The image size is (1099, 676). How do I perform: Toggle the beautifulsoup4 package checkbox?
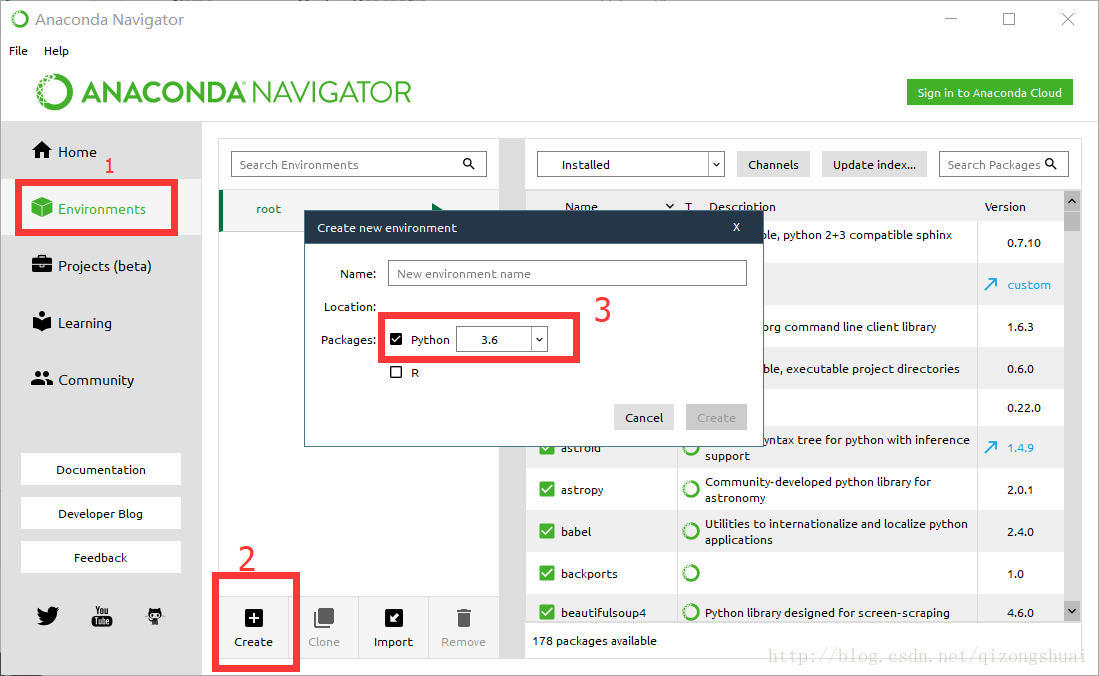(x=547, y=612)
